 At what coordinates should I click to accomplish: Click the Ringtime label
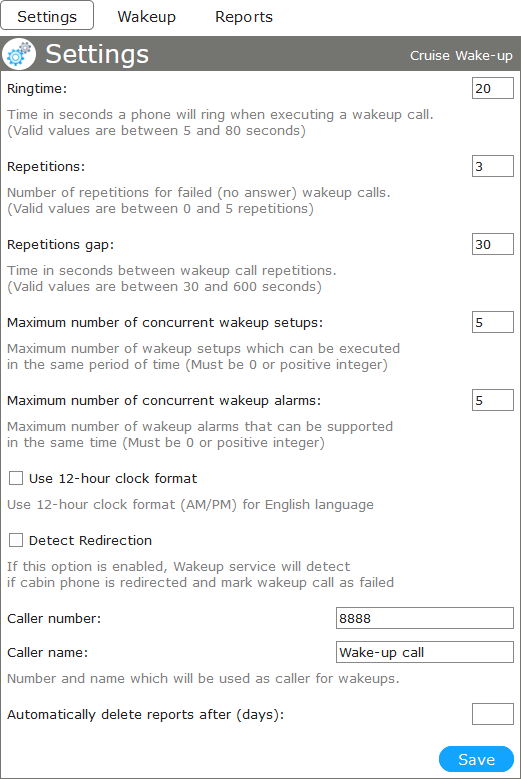coord(37,89)
